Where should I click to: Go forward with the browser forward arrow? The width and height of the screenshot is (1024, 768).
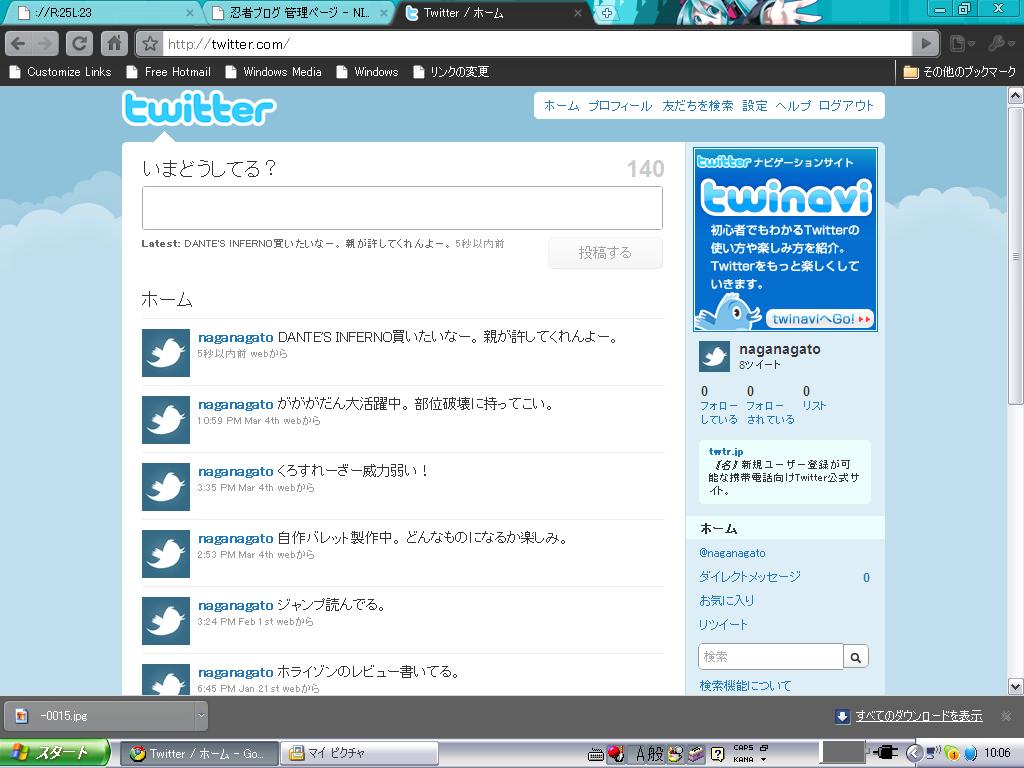[44, 44]
